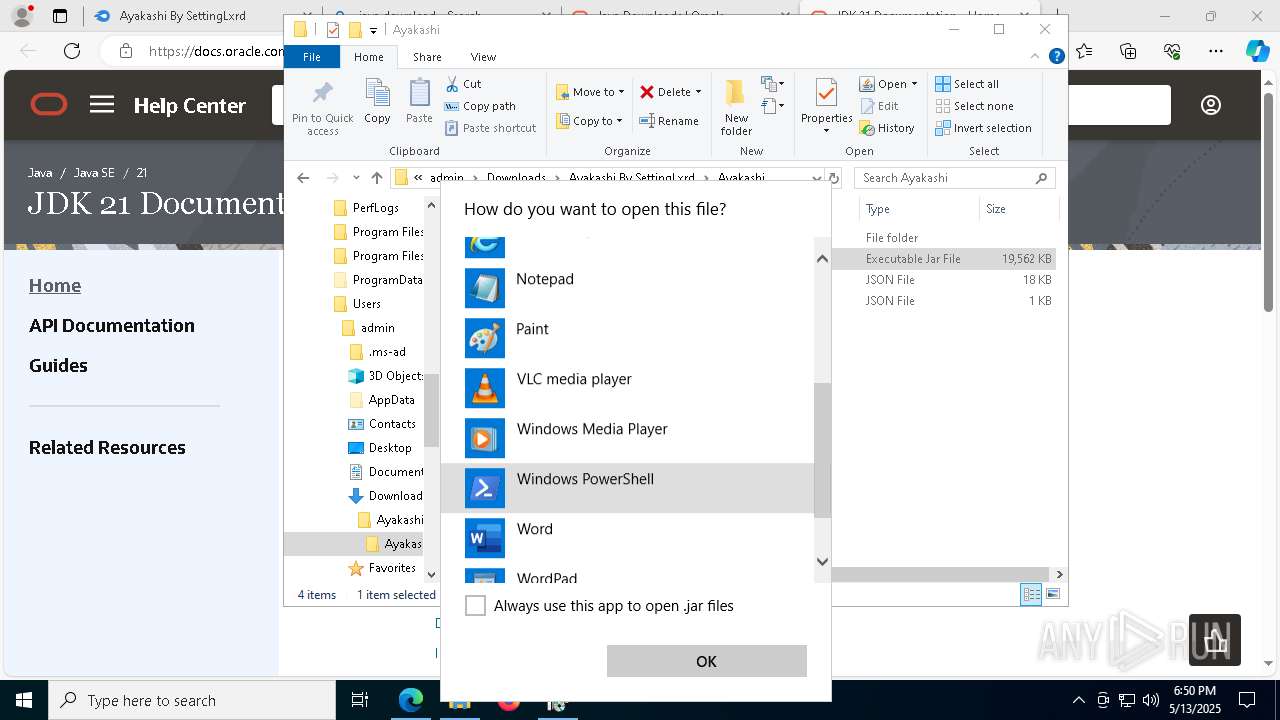Select AppData folder in tree
1280x720 pixels.
point(381,400)
